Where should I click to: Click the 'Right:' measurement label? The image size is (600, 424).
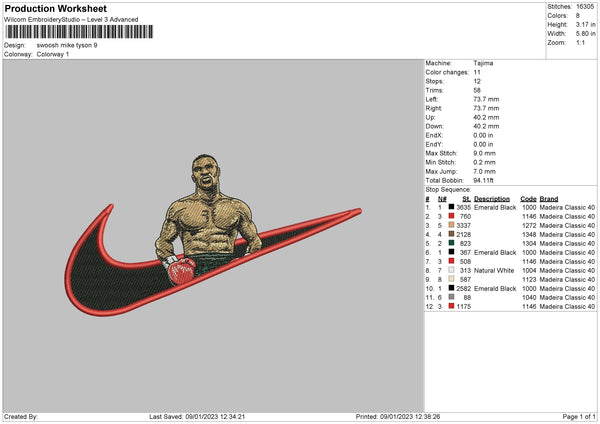click(x=434, y=108)
